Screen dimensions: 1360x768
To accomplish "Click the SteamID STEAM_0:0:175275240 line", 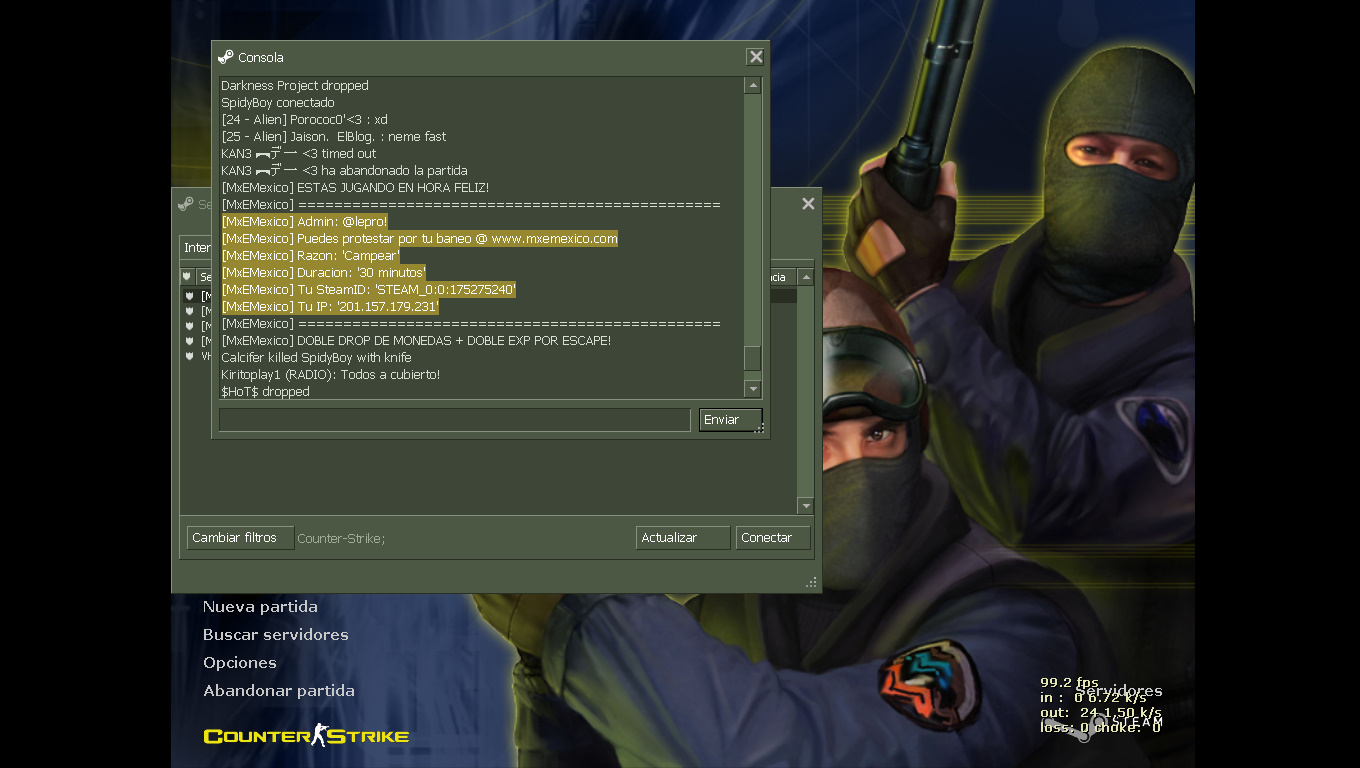I will [369, 290].
